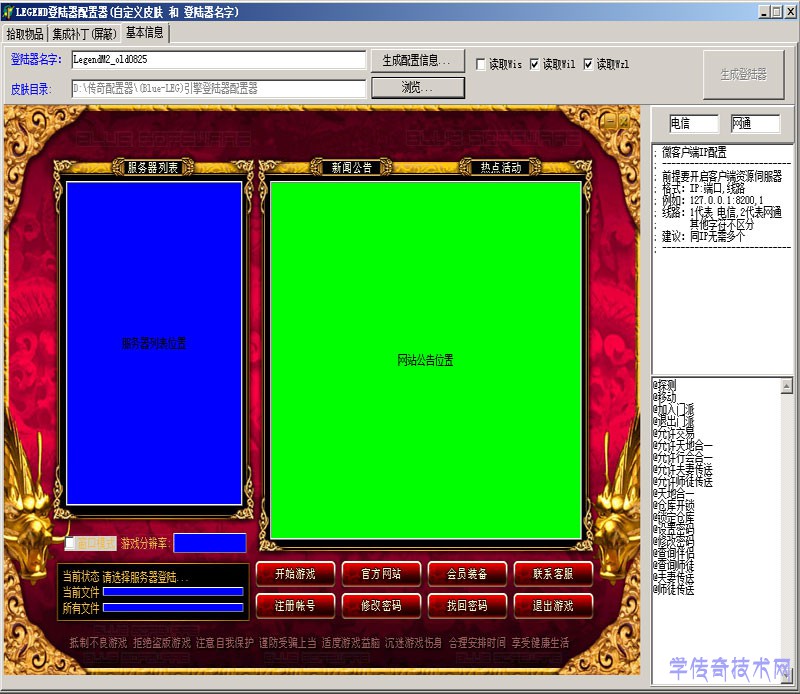Click the 官方网站 official site button
800x694 pixels.
pos(381,574)
